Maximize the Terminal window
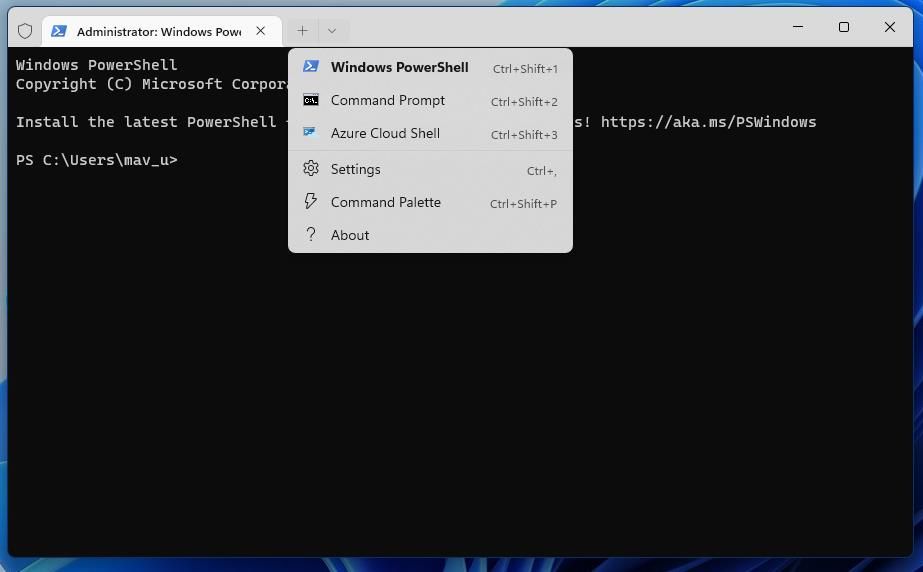 point(844,27)
